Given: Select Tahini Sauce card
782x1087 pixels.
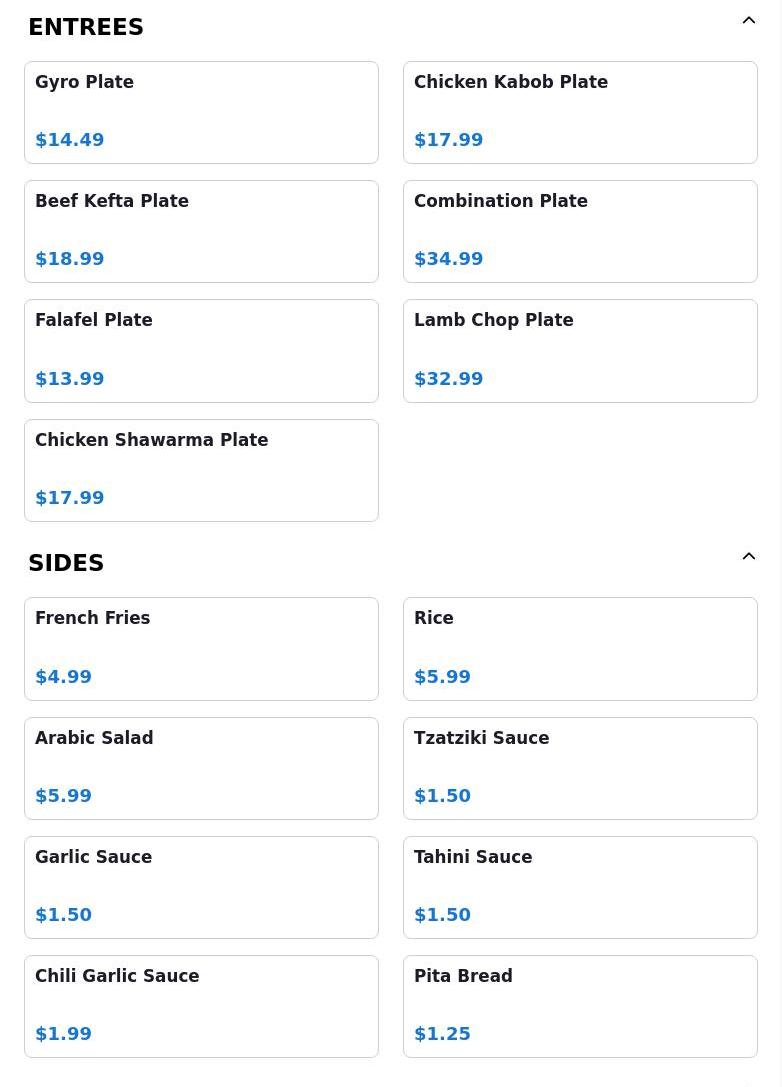Looking at the screenshot, I should (x=580, y=887).
